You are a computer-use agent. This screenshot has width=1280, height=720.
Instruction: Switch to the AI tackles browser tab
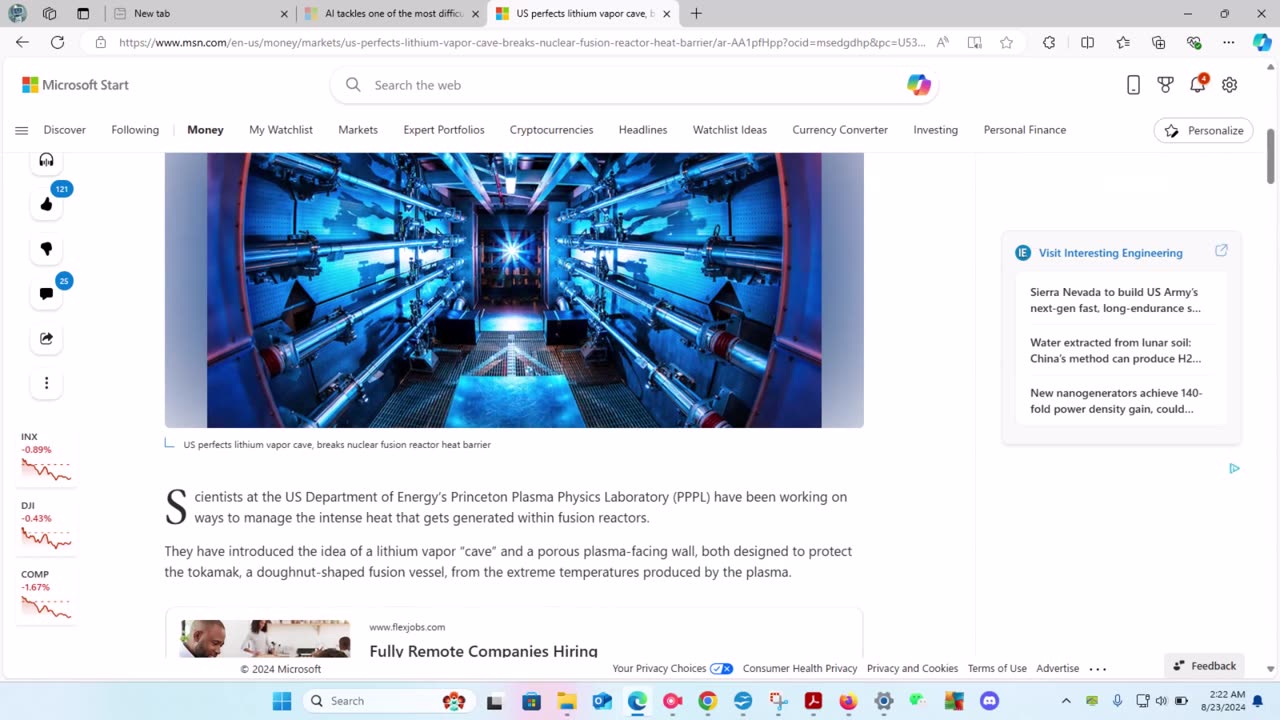pyautogui.click(x=393, y=14)
